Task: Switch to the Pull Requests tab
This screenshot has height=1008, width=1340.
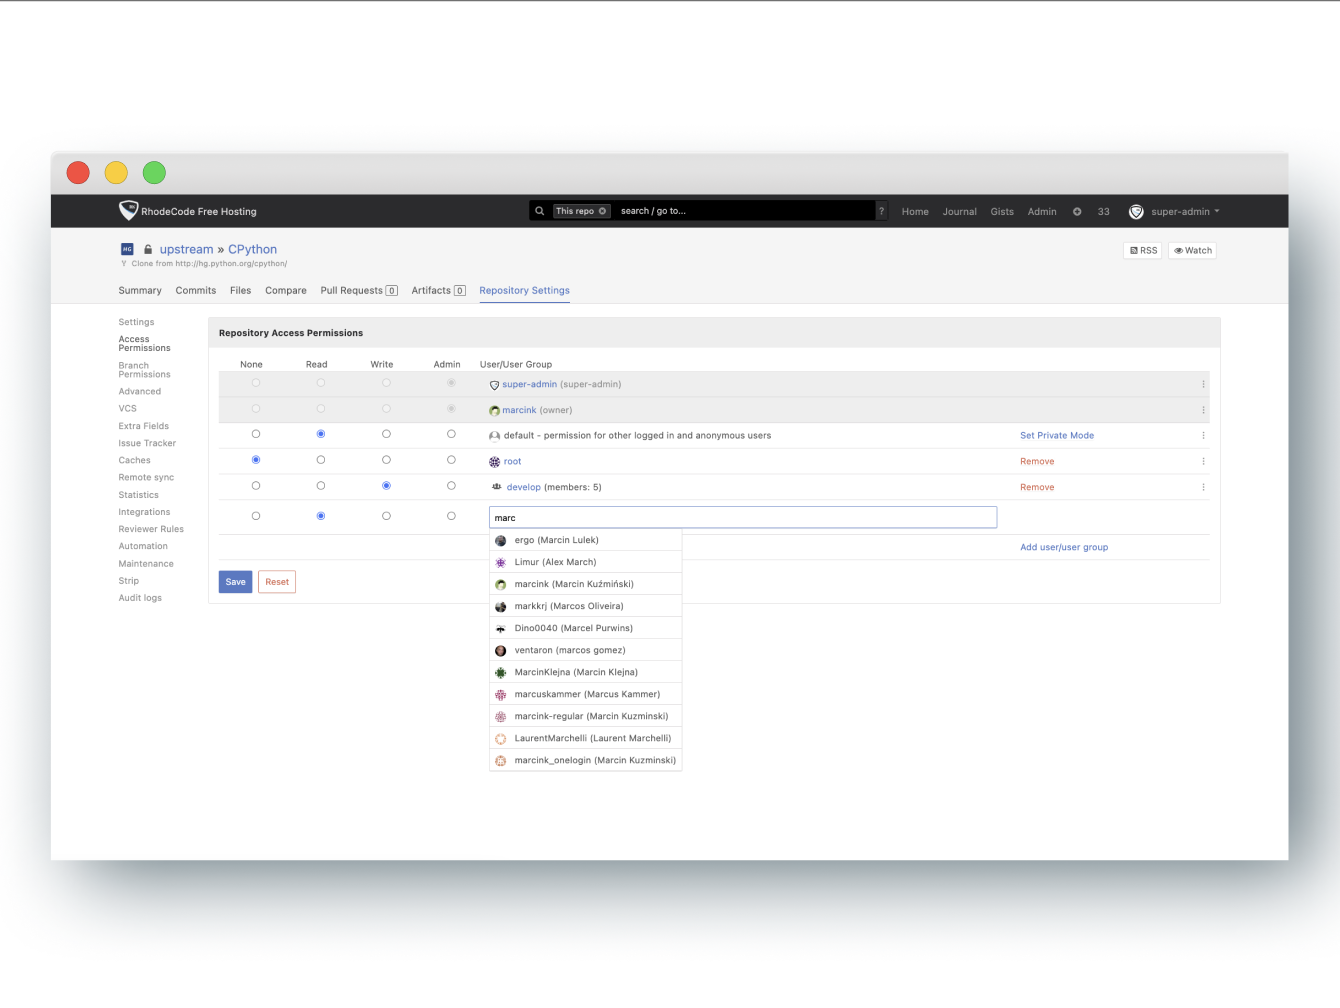Action: point(352,290)
